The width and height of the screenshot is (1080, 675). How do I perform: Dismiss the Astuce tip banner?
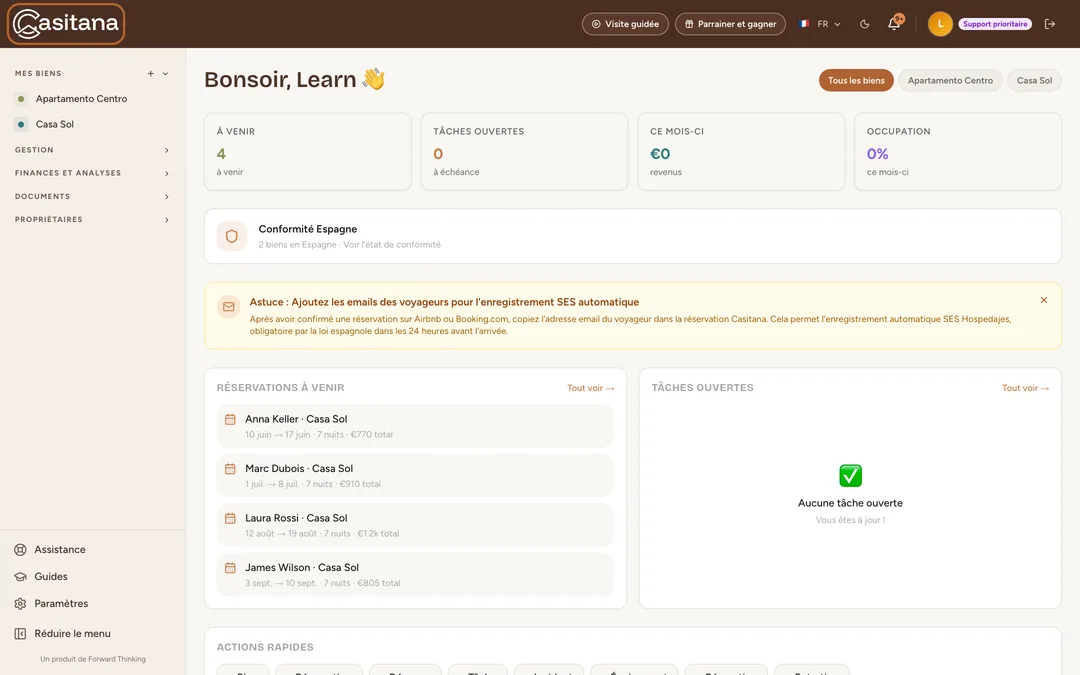[x=1043, y=300]
